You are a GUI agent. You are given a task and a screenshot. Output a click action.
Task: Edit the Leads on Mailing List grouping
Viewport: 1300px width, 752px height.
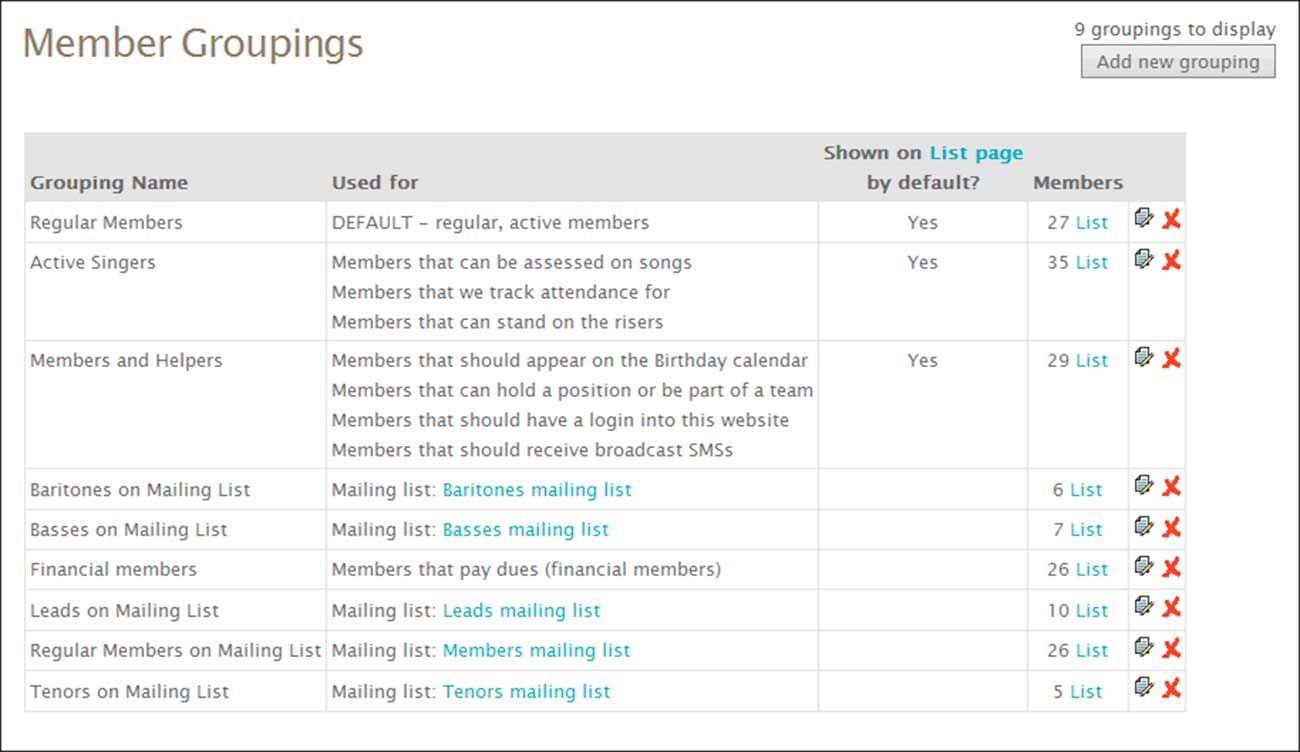(x=1144, y=607)
